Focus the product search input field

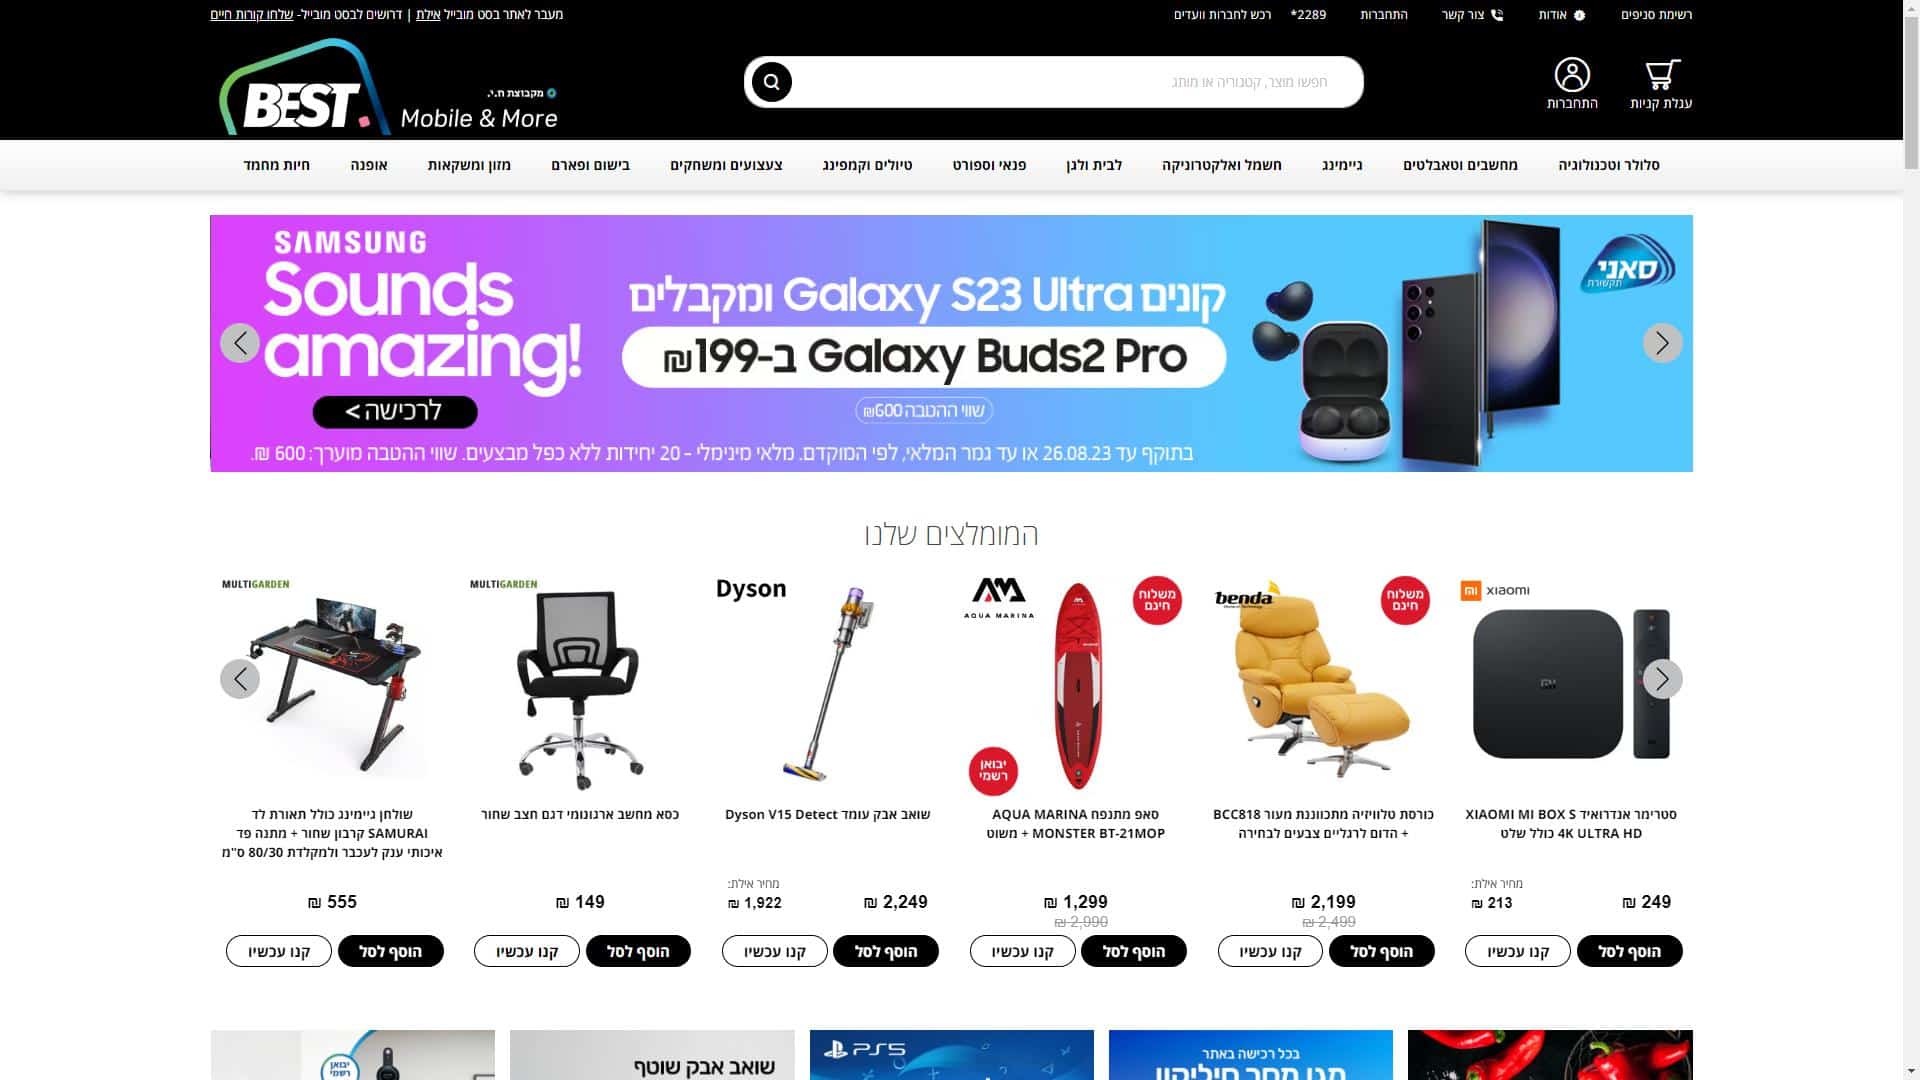(x=1075, y=82)
